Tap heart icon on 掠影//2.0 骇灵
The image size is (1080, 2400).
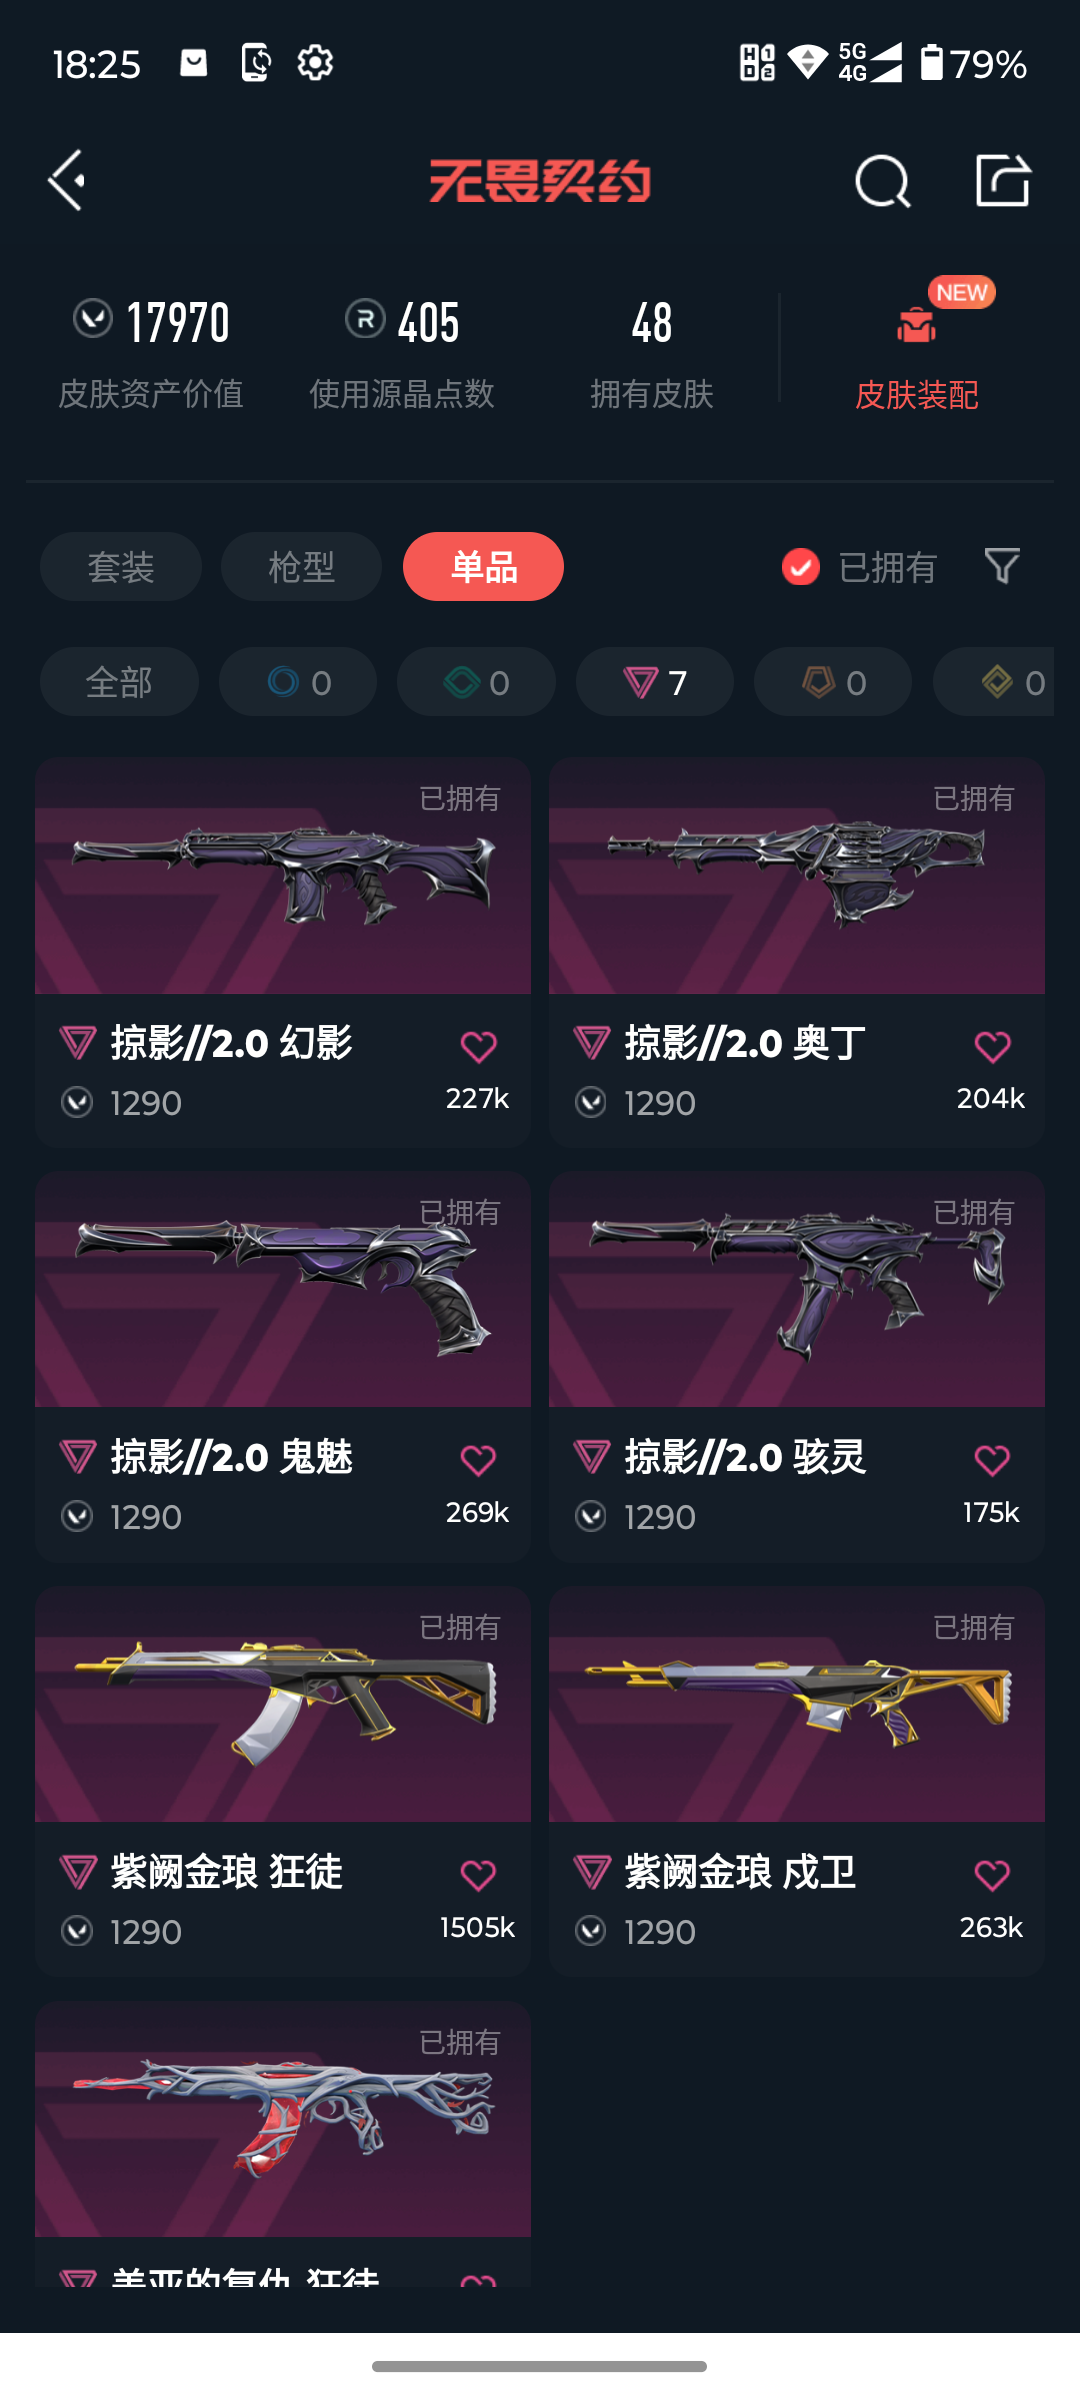[992, 1461]
